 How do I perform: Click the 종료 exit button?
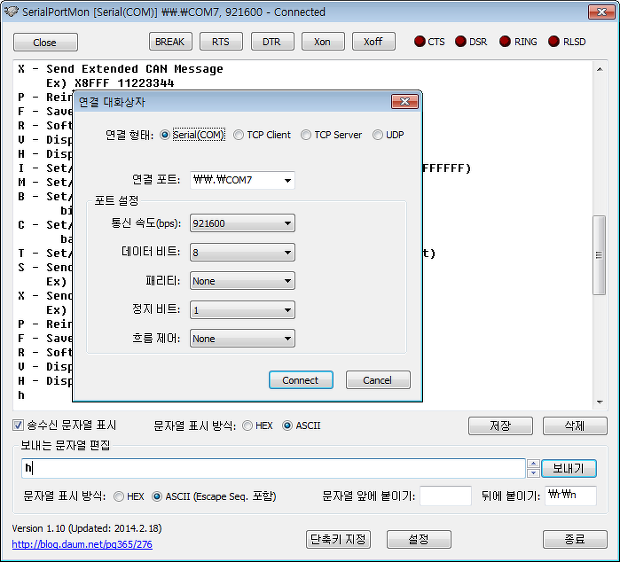pos(575,539)
